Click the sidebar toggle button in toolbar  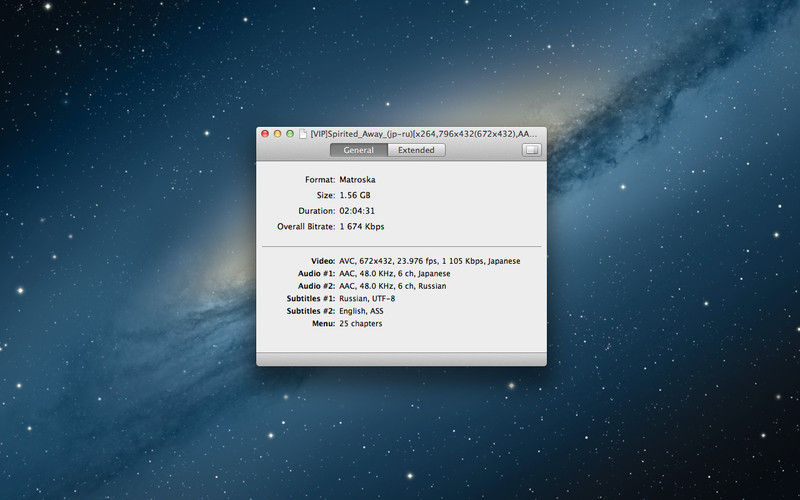(x=531, y=150)
